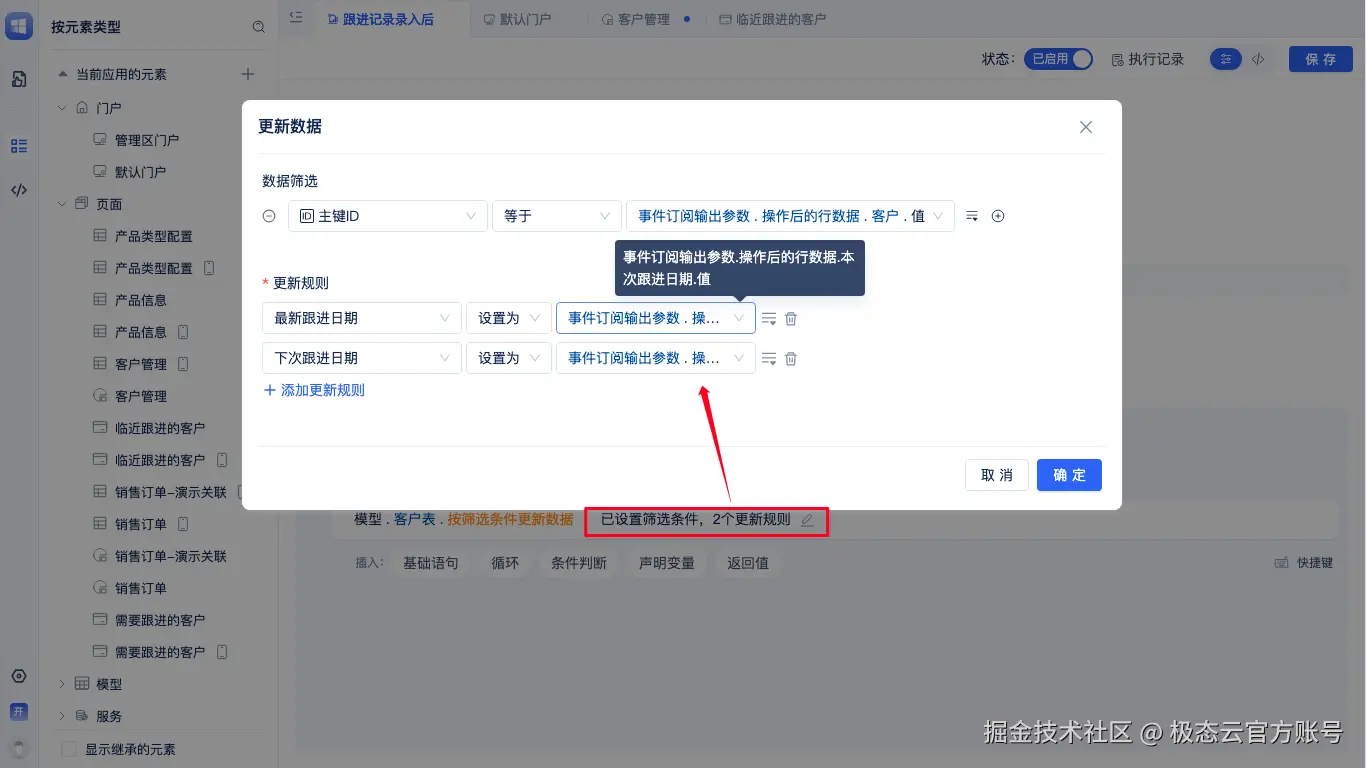This screenshot has width=1366, height=768.
Task: Click the 取消 button
Action: (x=997, y=475)
